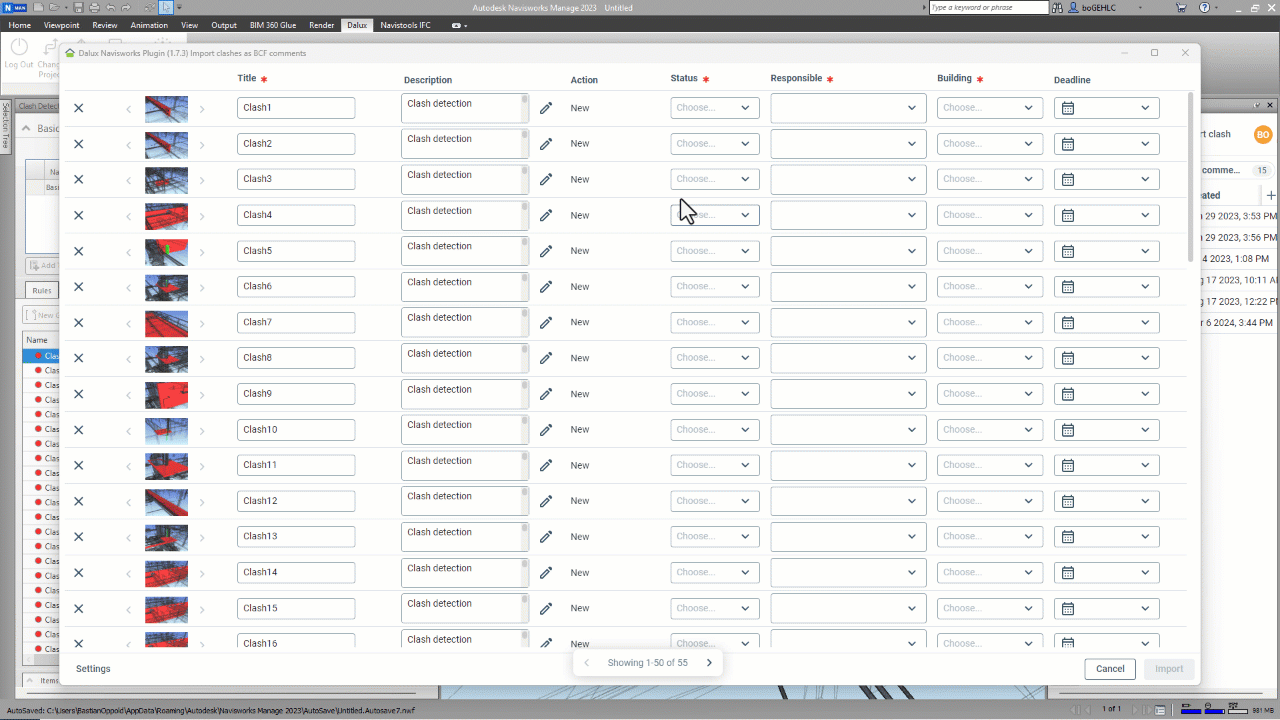Click the dialog vertical scrollbar
Screen dimensions: 1280x720
[1190, 180]
